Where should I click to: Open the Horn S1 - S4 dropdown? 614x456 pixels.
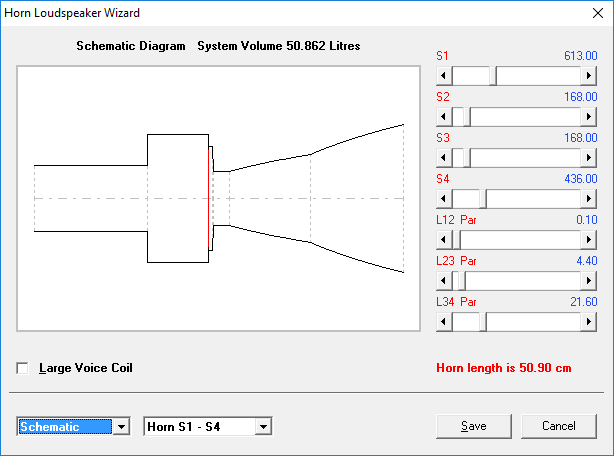(x=263, y=427)
